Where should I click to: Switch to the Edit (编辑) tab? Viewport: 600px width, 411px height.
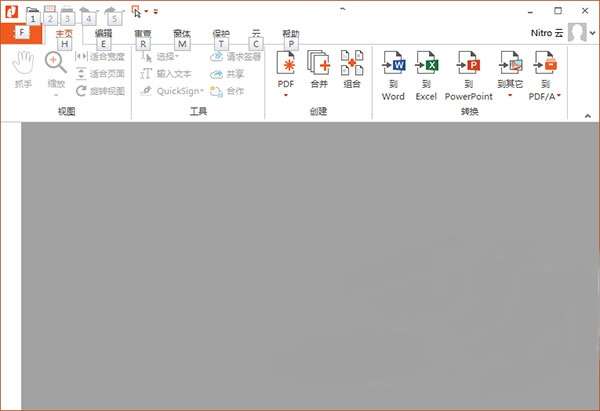103,34
